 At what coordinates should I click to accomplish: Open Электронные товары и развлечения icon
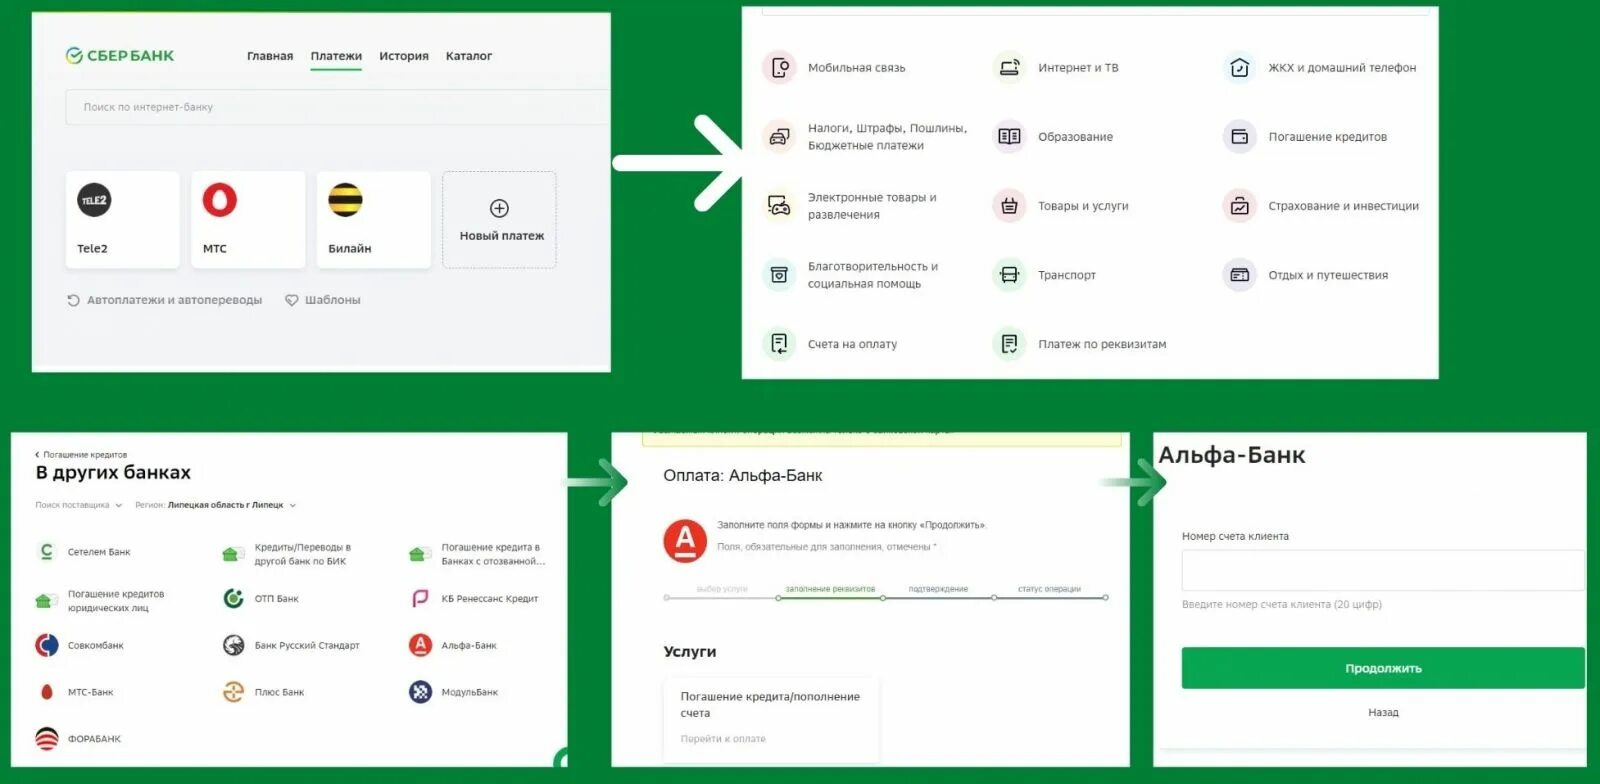(779, 205)
